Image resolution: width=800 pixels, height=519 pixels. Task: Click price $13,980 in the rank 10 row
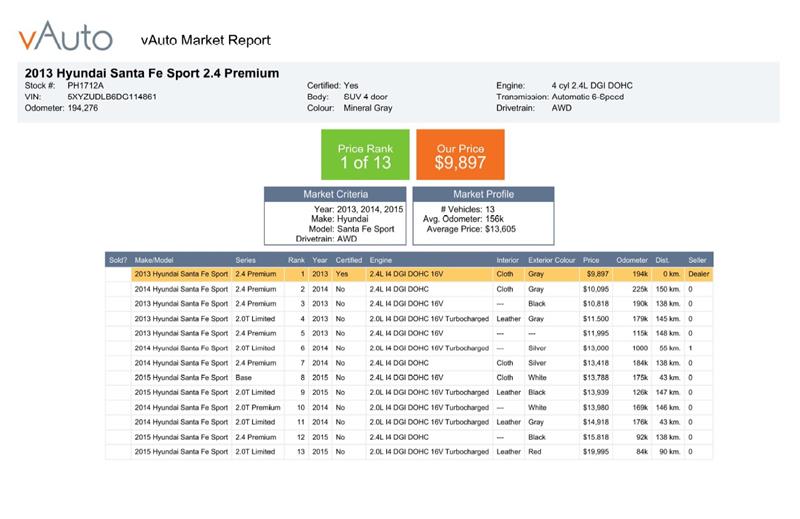tap(596, 407)
